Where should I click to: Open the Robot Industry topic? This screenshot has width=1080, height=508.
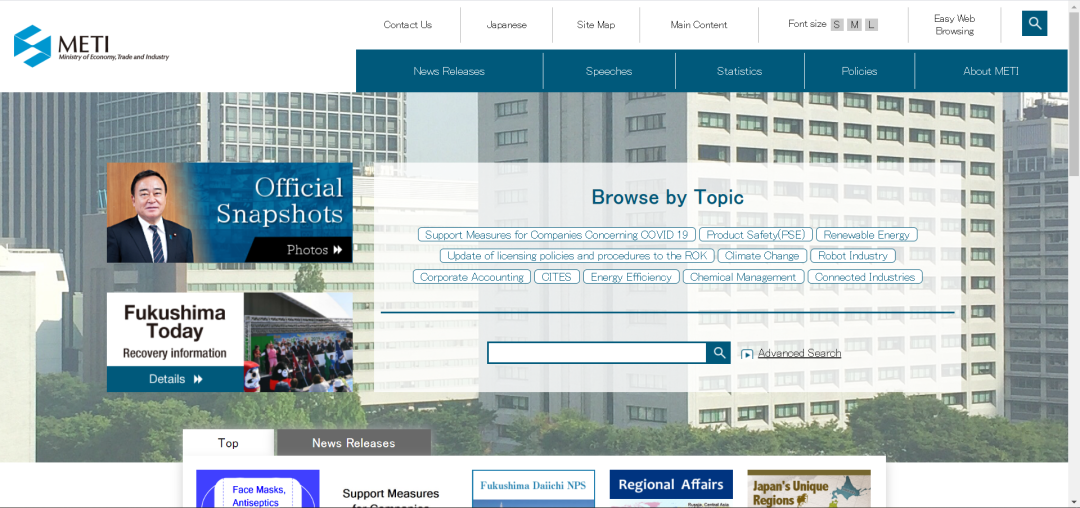click(x=853, y=255)
